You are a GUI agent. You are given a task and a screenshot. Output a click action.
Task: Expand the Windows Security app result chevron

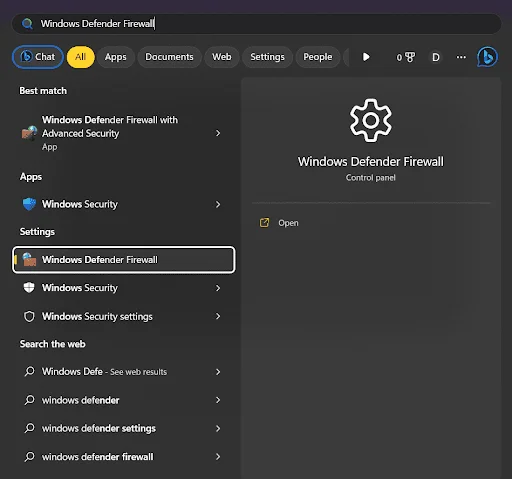[218, 204]
